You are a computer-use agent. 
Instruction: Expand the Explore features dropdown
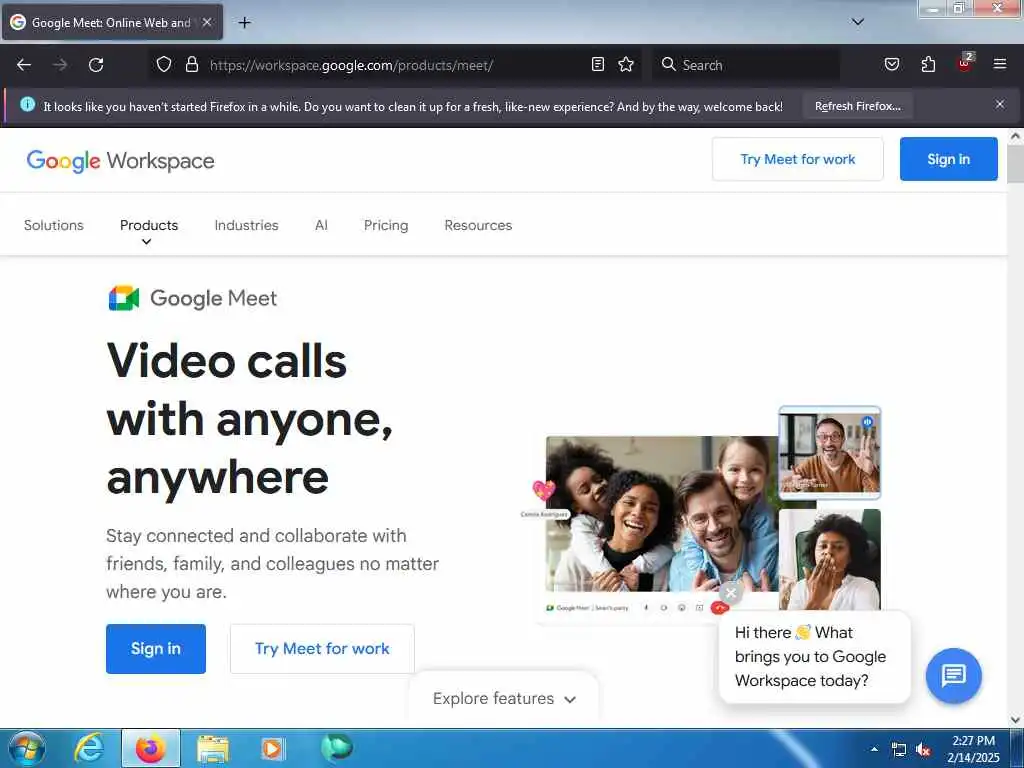504,698
